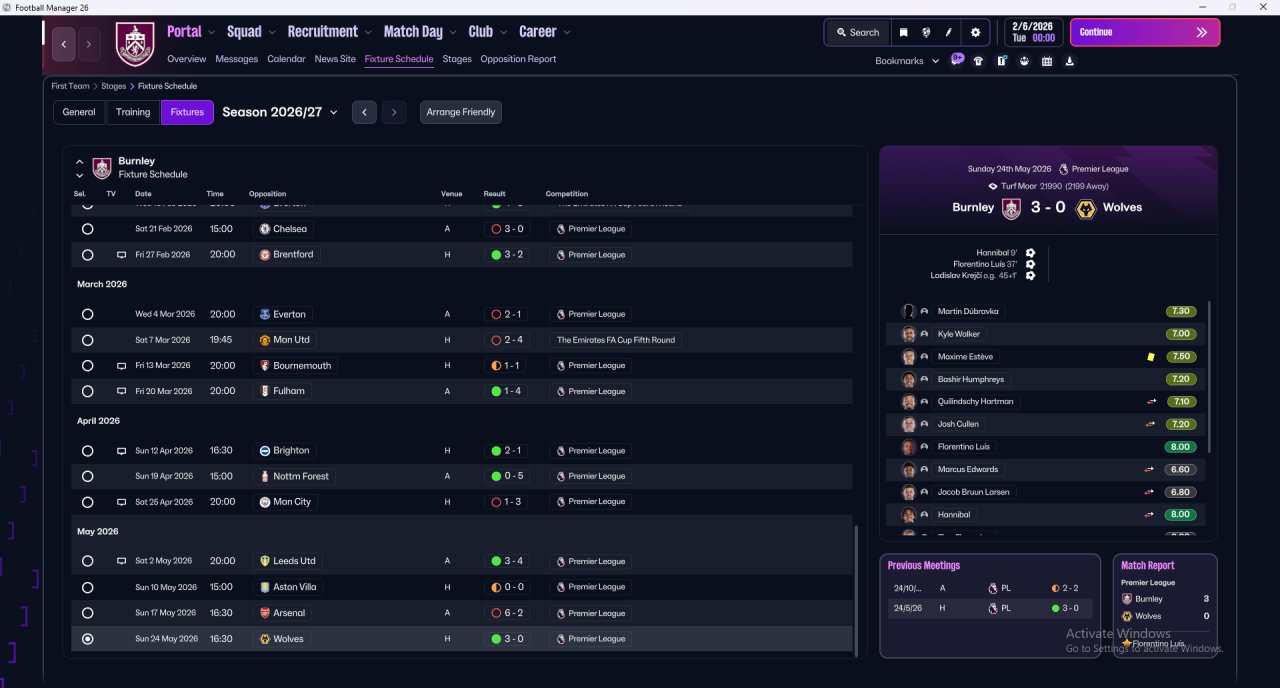Open the shirt tactics bookmark icon

[978, 61]
